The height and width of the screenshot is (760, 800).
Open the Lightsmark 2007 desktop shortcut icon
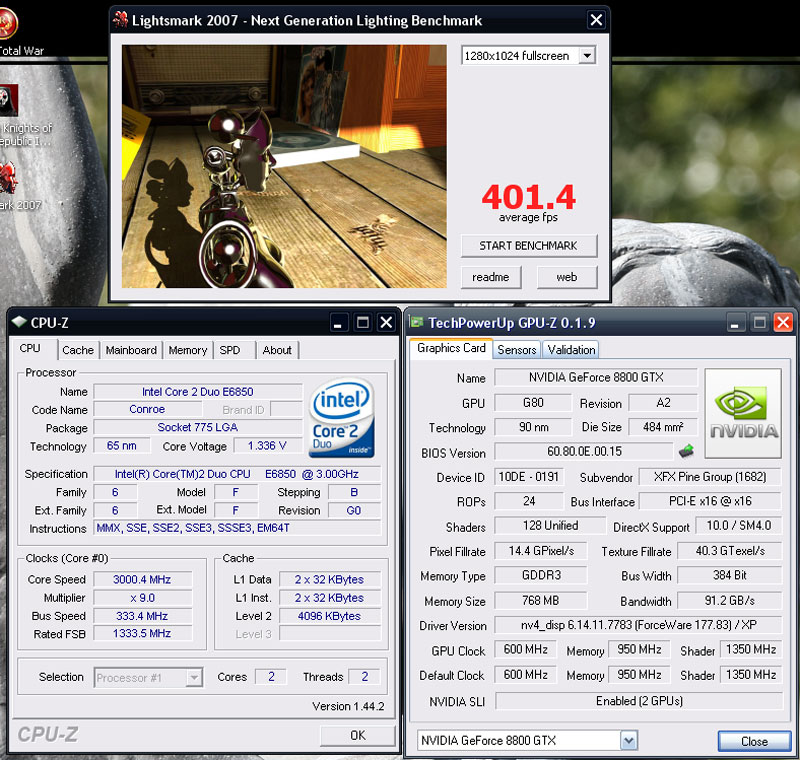click(x=8, y=178)
